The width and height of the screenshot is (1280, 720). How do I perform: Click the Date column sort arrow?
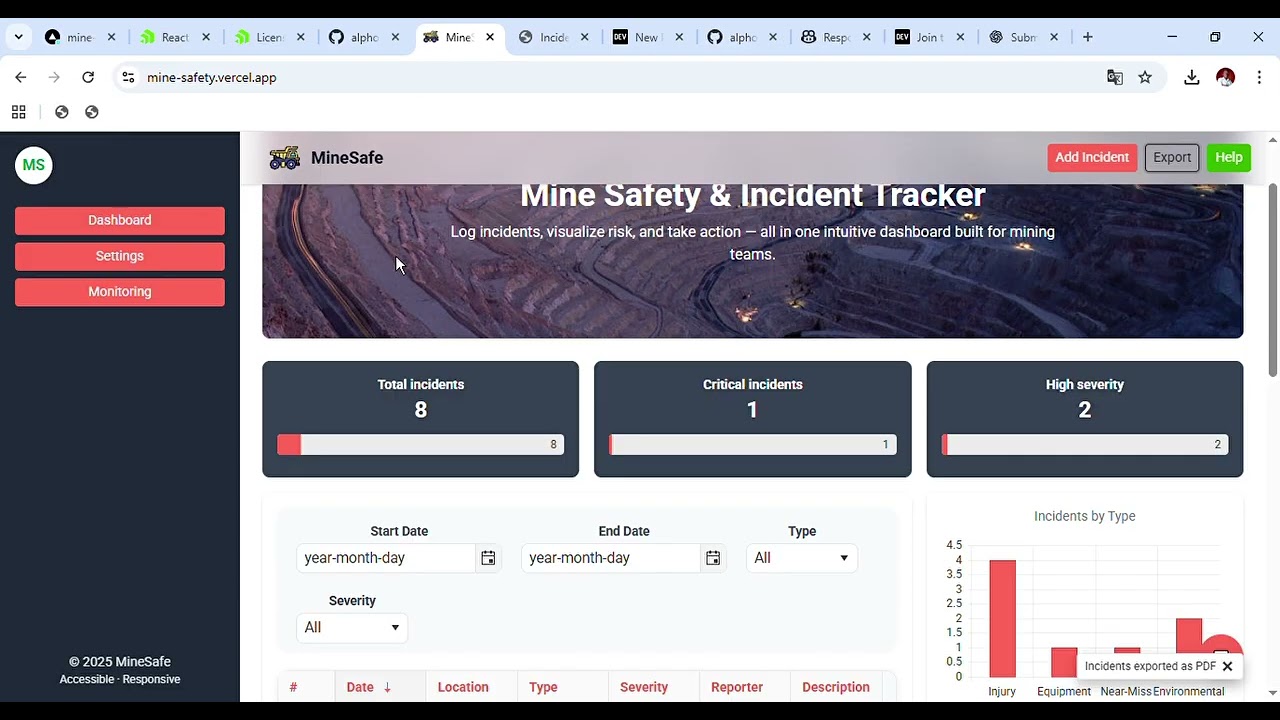tap(387, 687)
